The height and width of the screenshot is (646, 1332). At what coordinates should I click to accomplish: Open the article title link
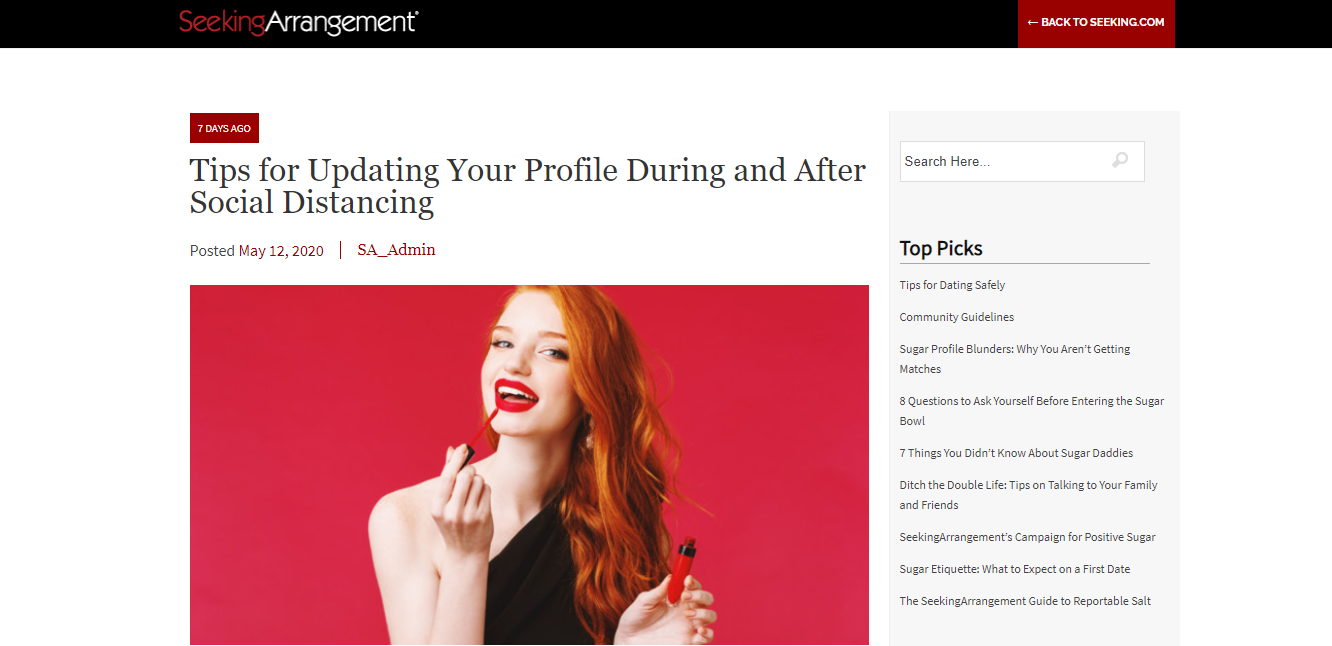[x=528, y=186]
